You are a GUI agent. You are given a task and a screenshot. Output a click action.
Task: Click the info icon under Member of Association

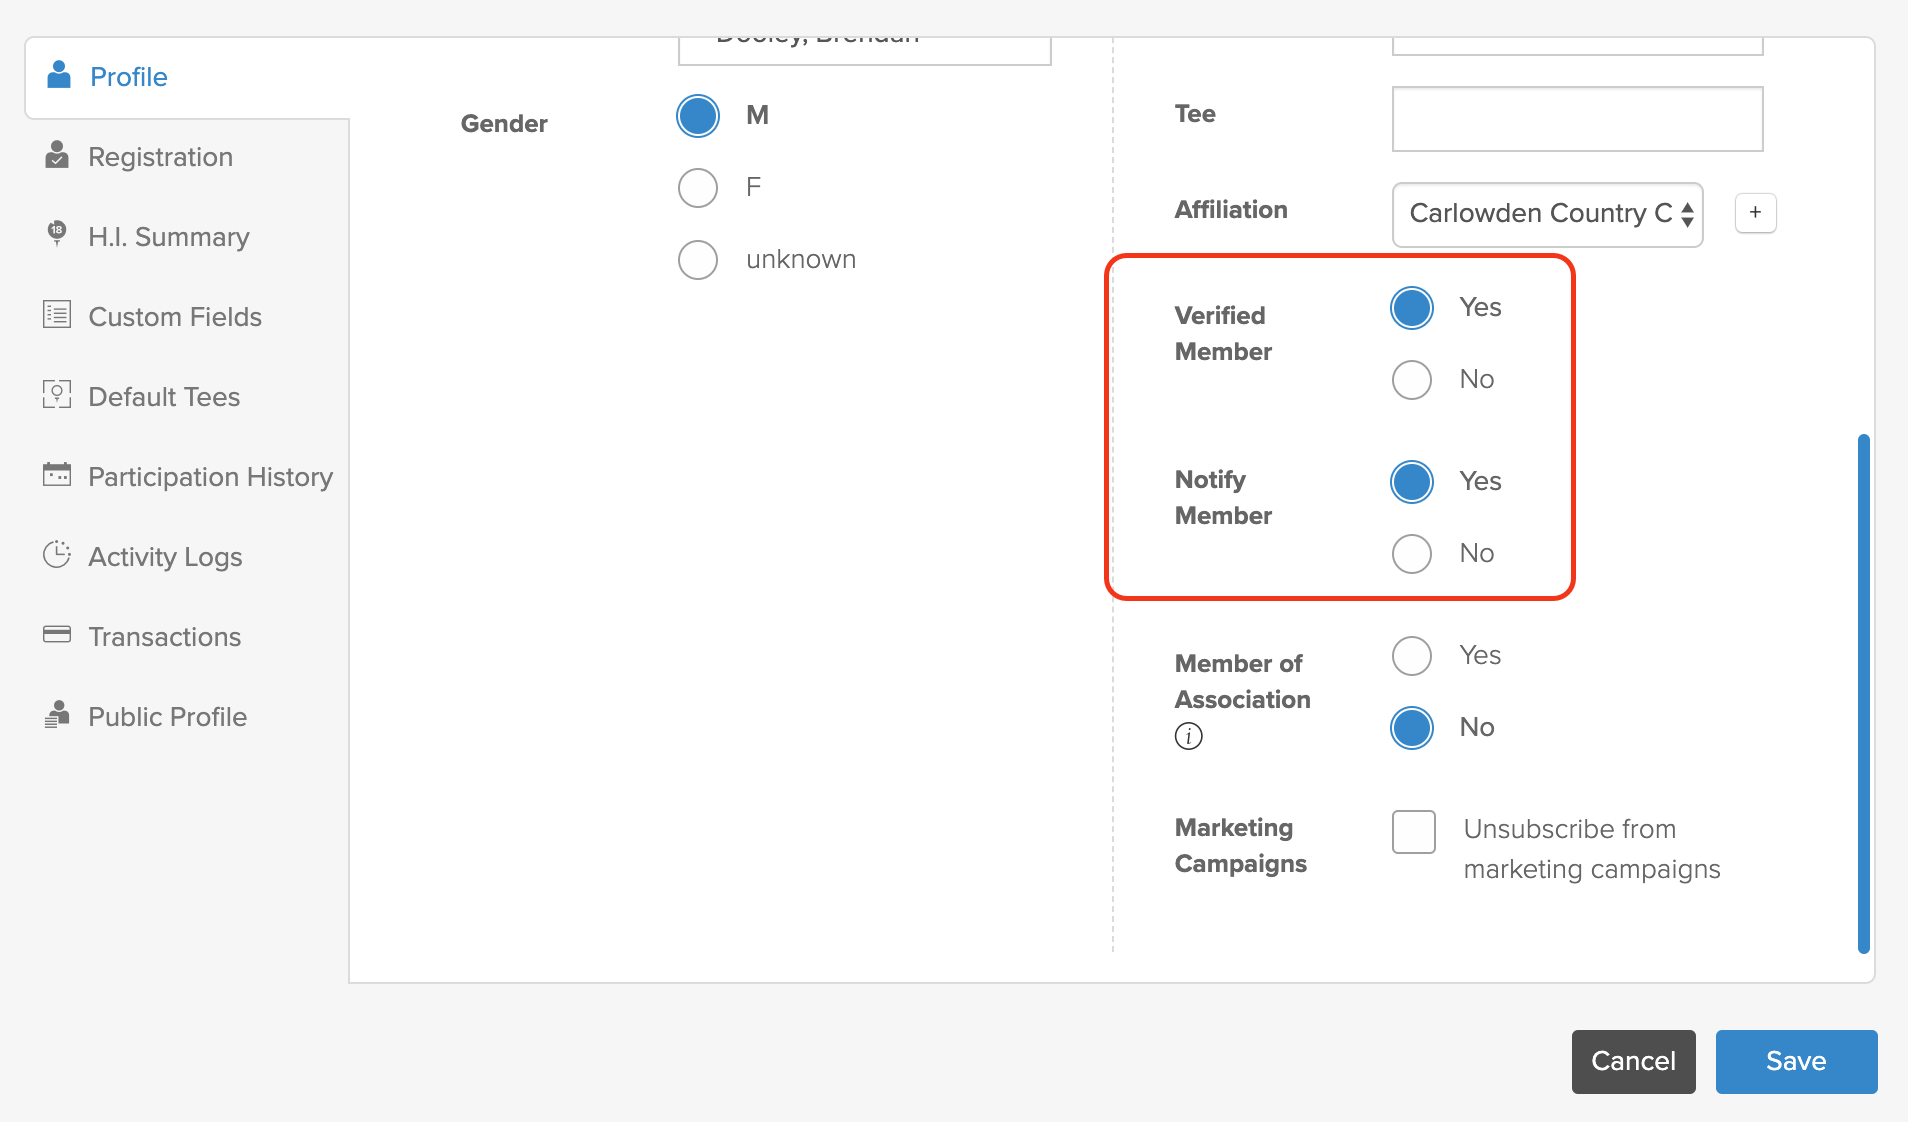coord(1188,736)
